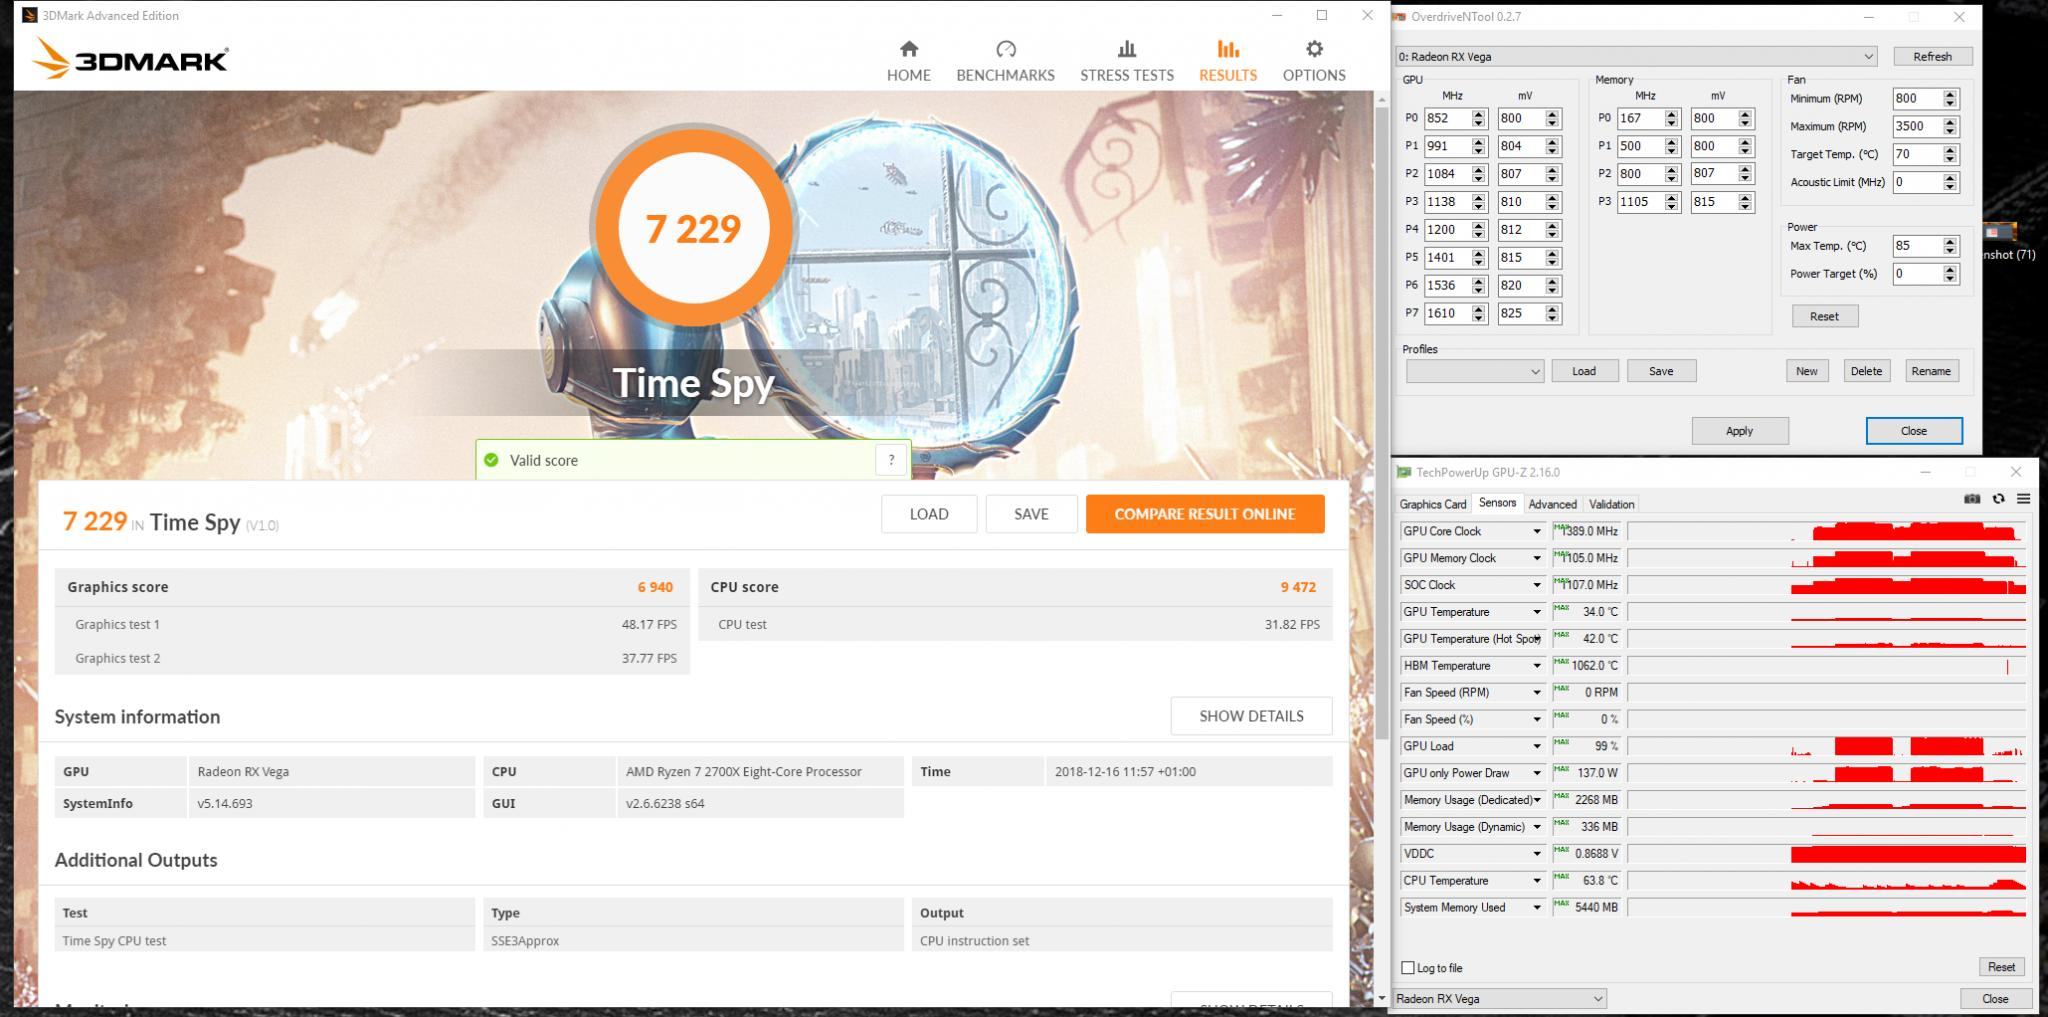Screen dimensions: 2048x1017
Task: Click the 3DMark title bar app icon
Action: click(30, 15)
